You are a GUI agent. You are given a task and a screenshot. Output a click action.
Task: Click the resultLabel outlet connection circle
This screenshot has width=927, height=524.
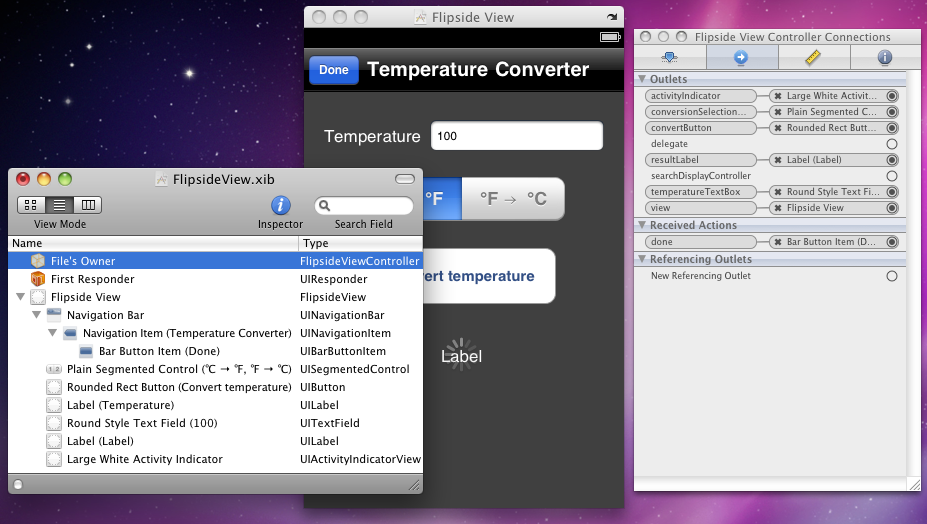[892, 160]
